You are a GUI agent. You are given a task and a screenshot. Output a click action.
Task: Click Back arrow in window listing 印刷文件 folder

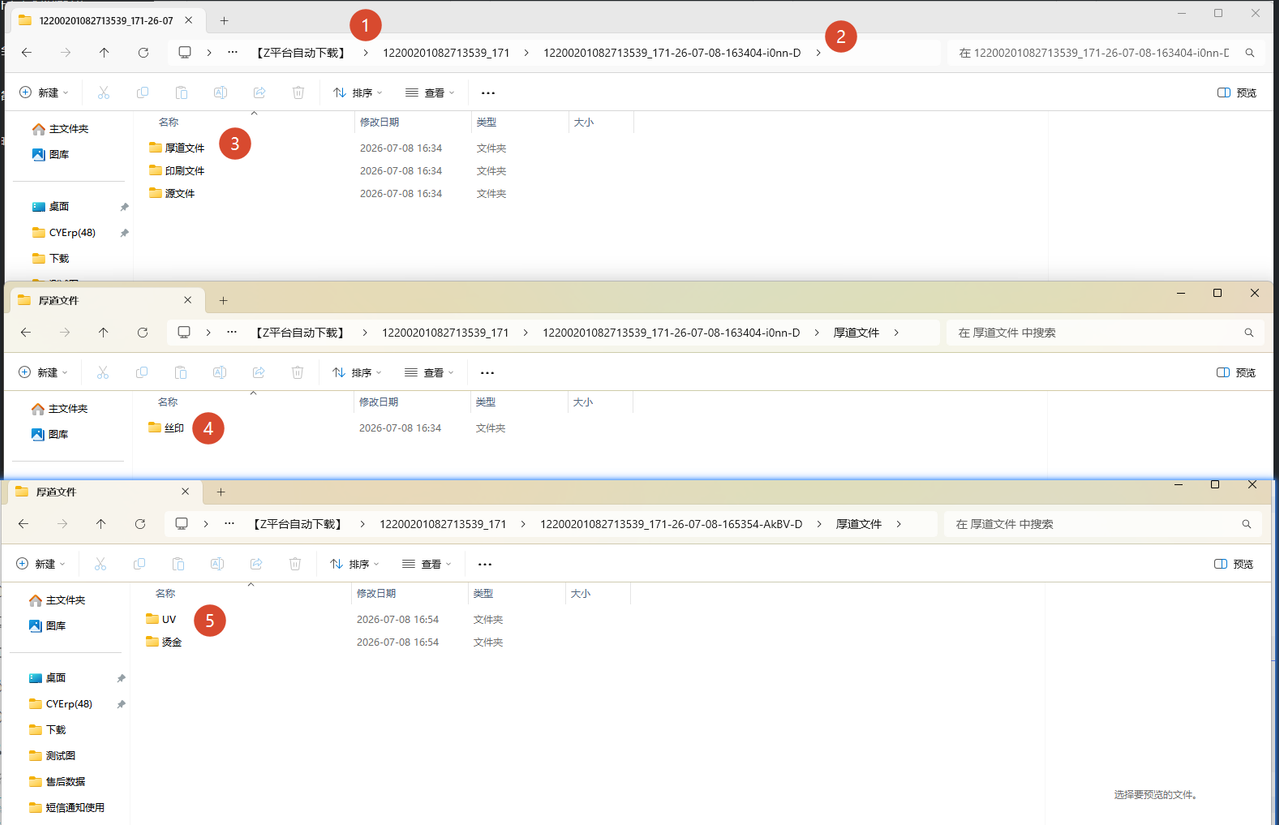tap(27, 52)
